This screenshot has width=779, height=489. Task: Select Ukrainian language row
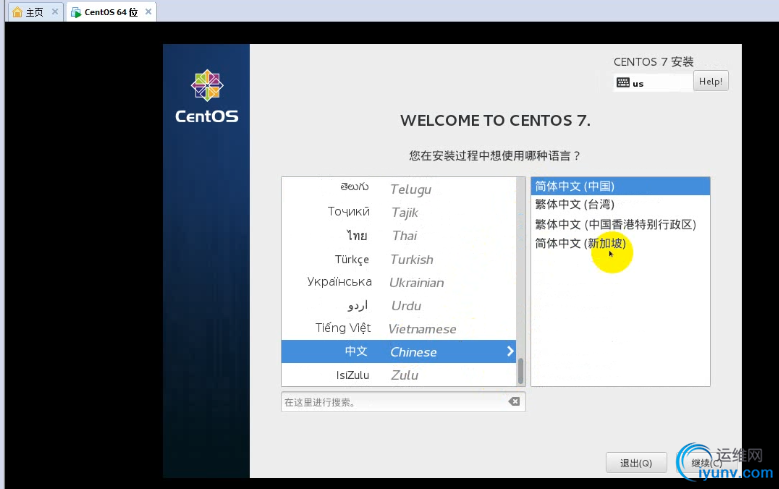click(x=399, y=282)
